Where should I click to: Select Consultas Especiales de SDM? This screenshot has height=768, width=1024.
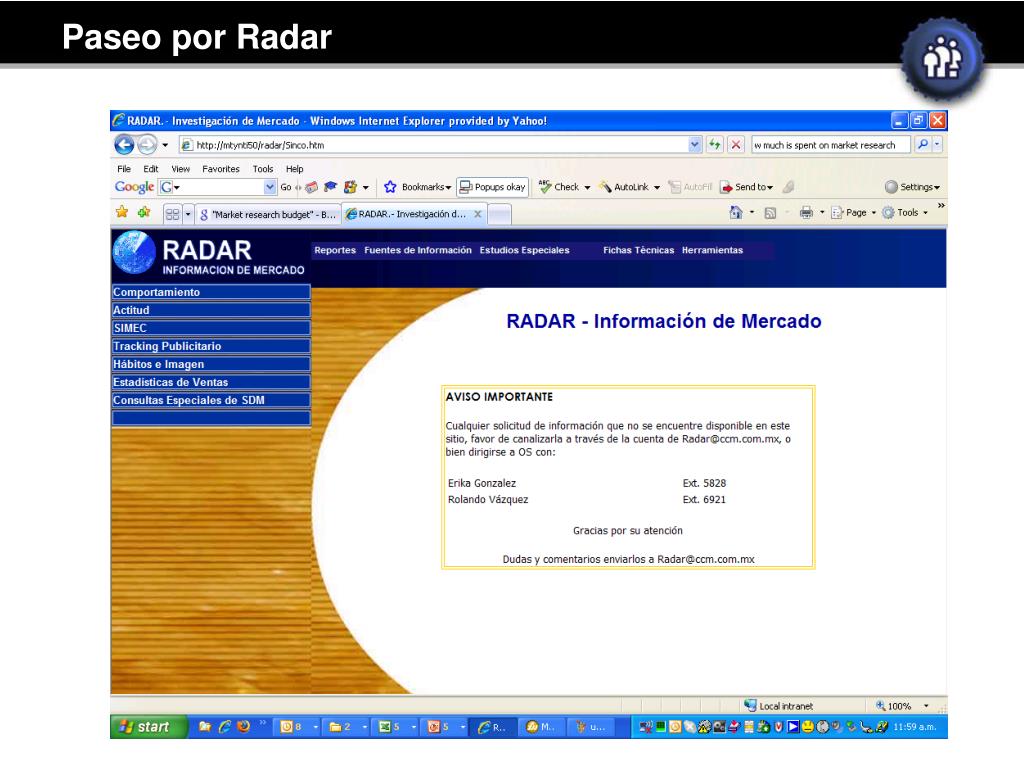(211, 400)
